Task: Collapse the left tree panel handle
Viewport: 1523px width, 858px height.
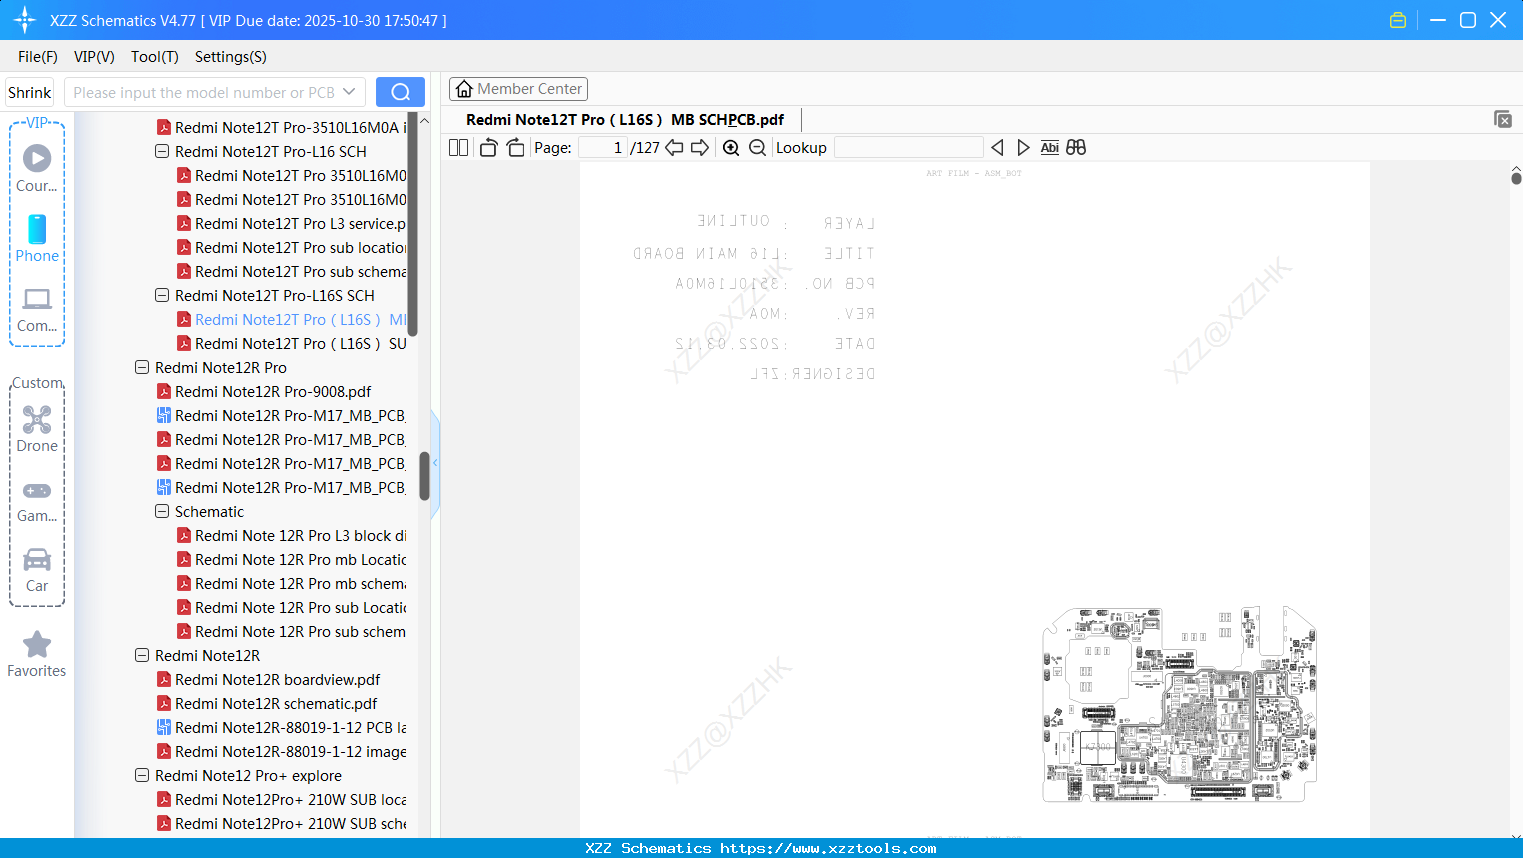Action: point(435,463)
